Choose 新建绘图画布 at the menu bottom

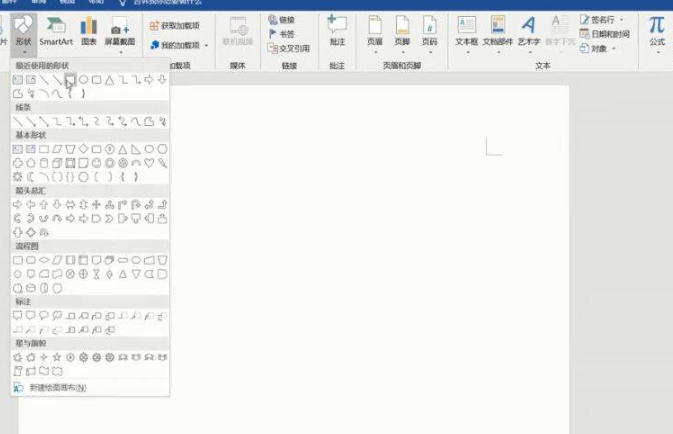[x=58, y=387]
